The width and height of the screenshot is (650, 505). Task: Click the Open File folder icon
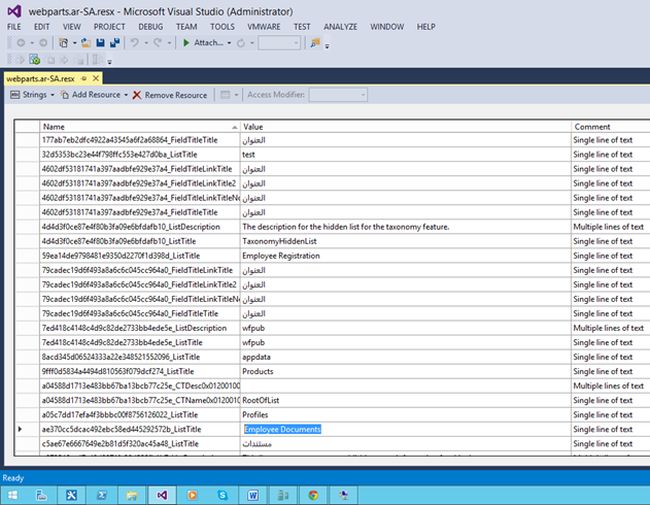[86, 43]
